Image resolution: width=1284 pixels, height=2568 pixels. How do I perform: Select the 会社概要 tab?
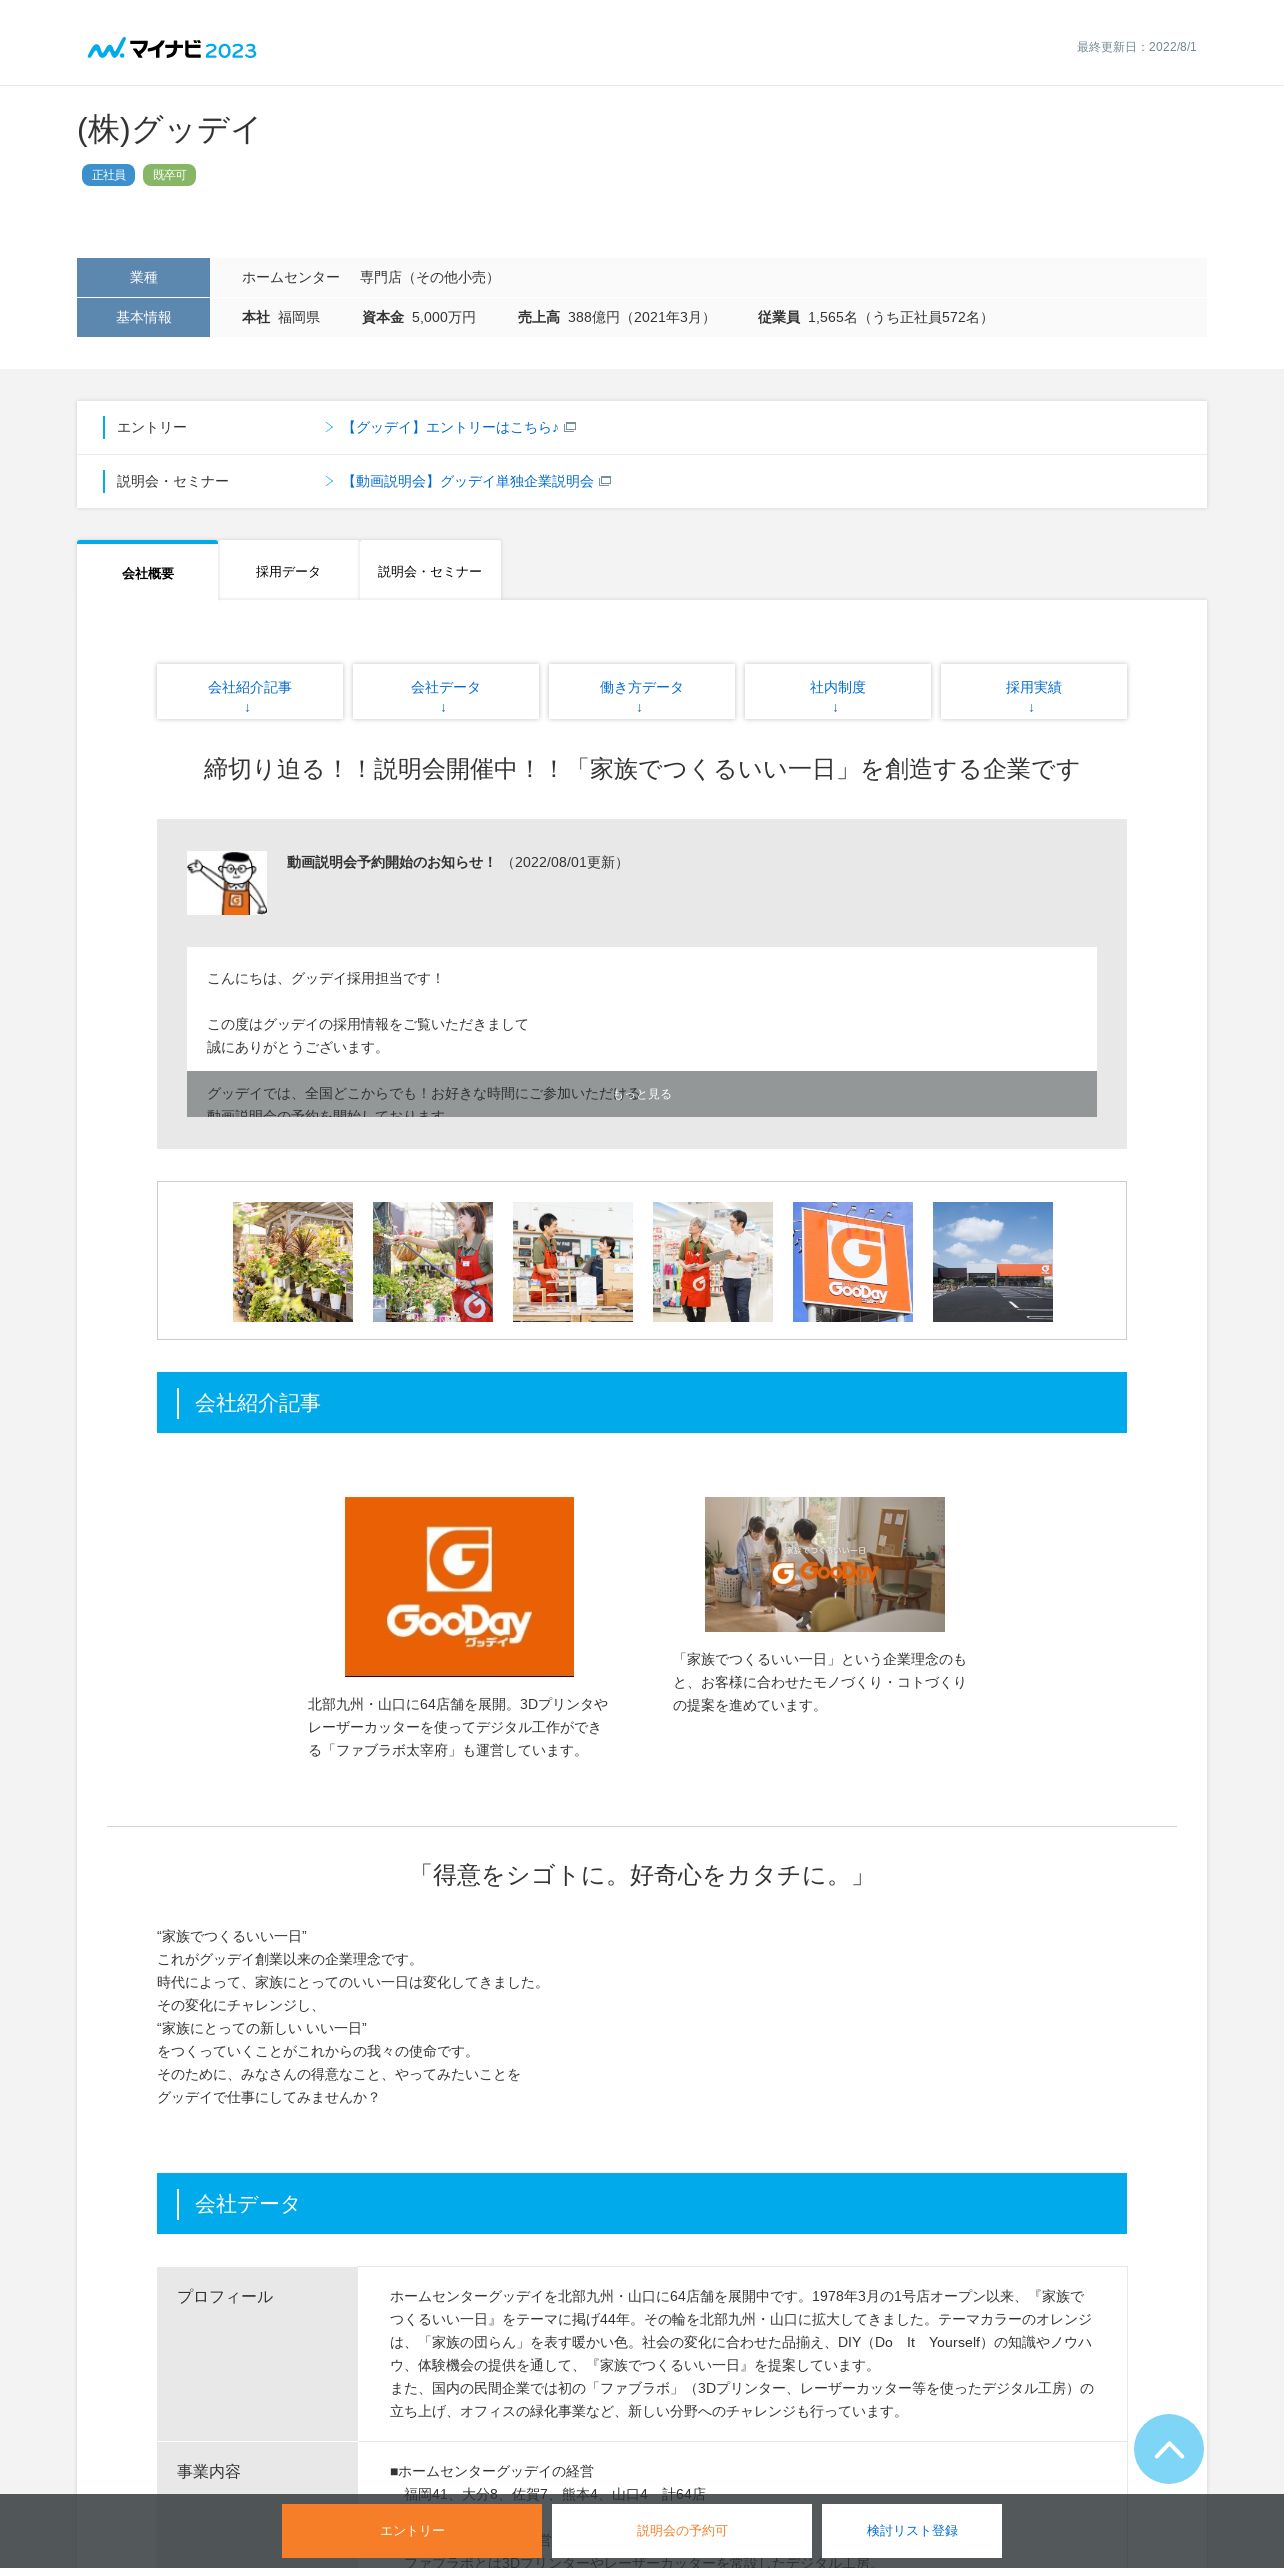pyautogui.click(x=148, y=572)
